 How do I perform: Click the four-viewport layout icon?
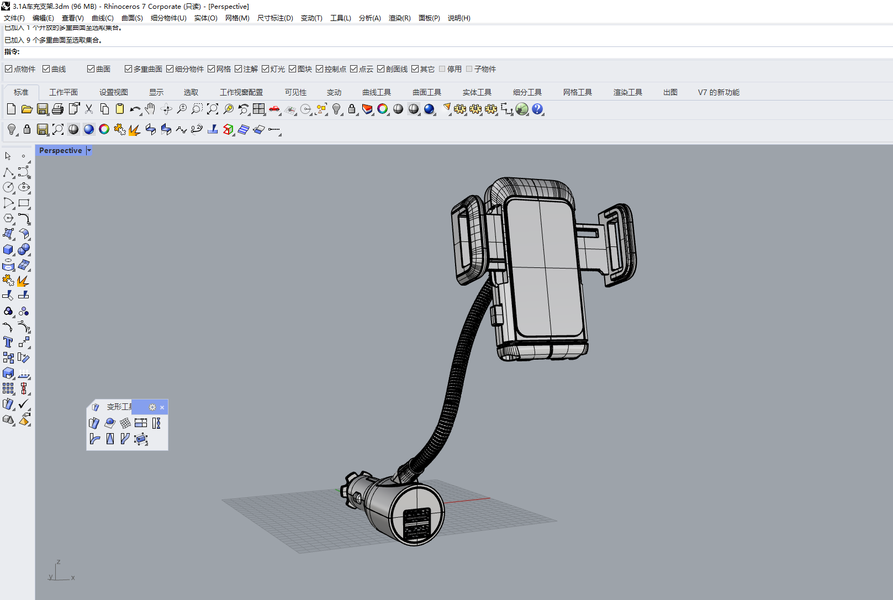click(x=259, y=109)
